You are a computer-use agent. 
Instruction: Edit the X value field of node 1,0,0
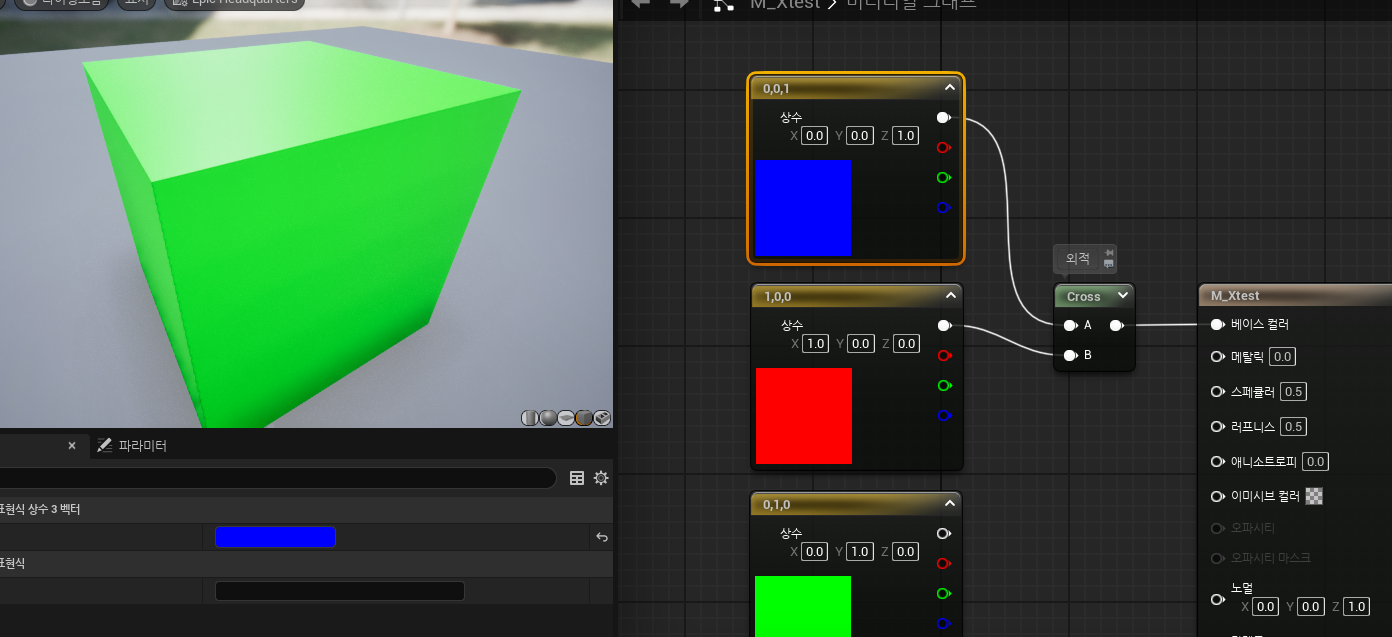[x=815, y=343]
